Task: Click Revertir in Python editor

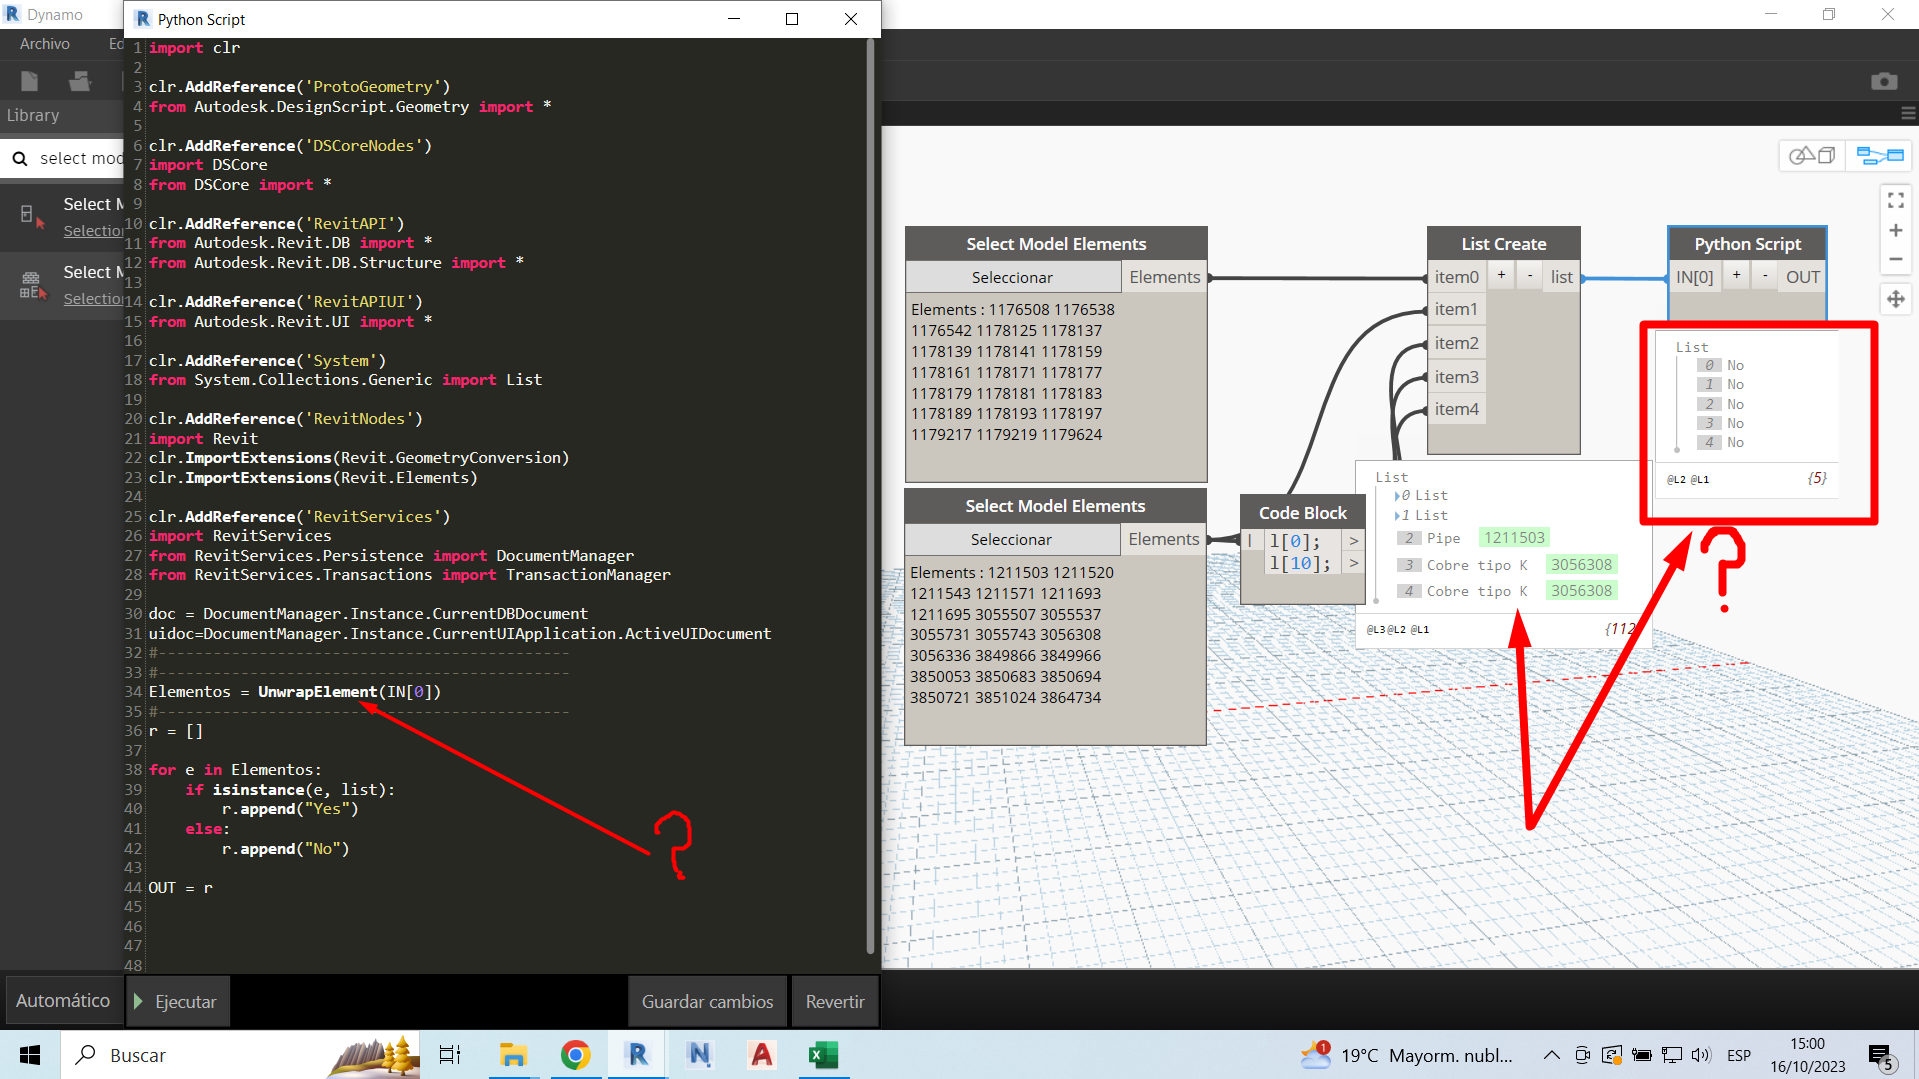Action: (835, 1001)
